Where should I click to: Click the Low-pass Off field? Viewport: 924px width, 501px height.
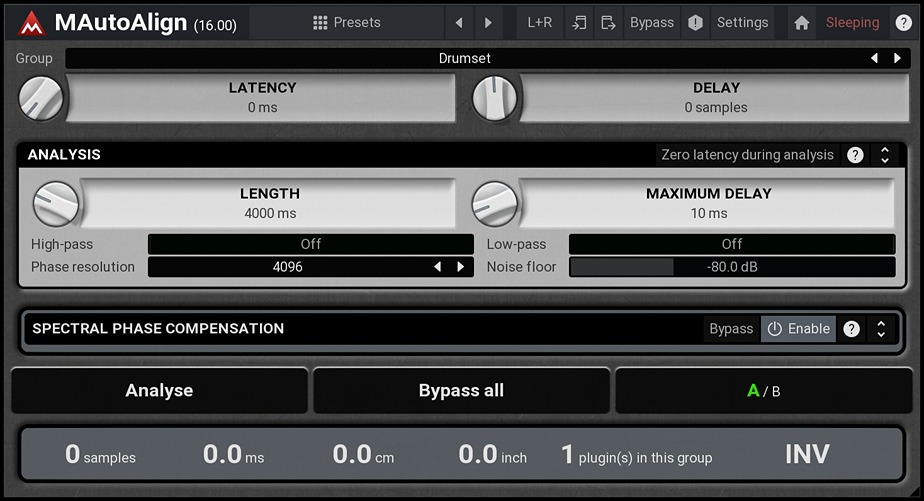click(x=732, y=244)
